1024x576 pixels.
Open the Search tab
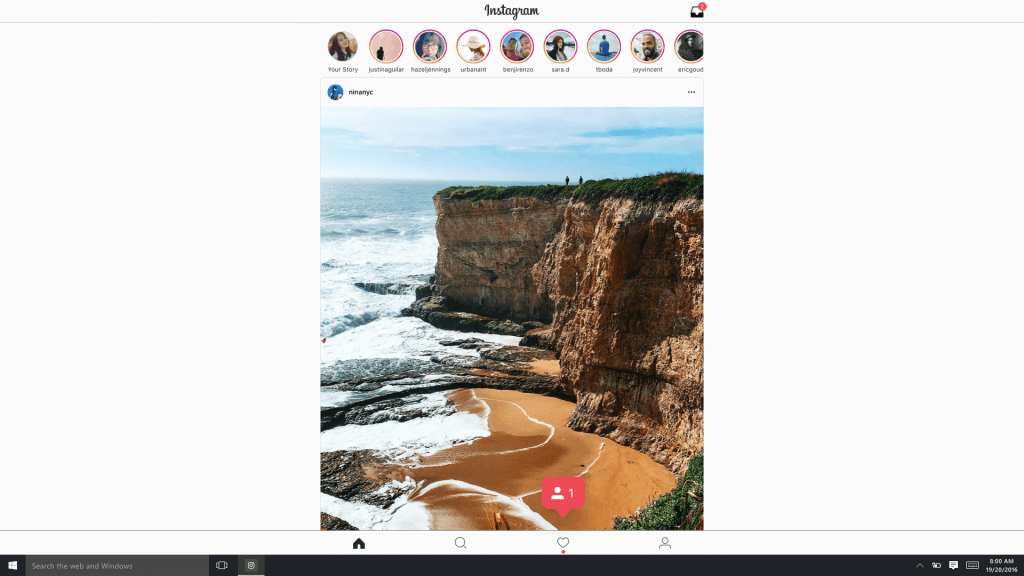460,543
